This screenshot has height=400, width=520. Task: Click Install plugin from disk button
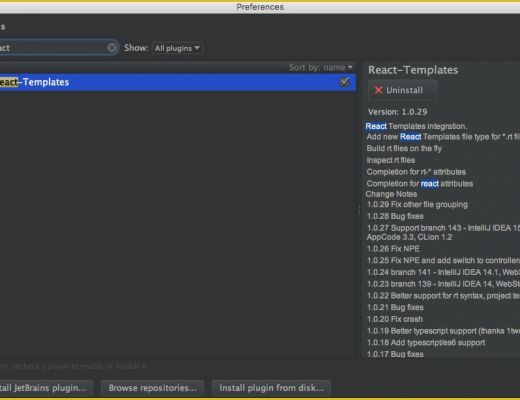click(271, 388)
